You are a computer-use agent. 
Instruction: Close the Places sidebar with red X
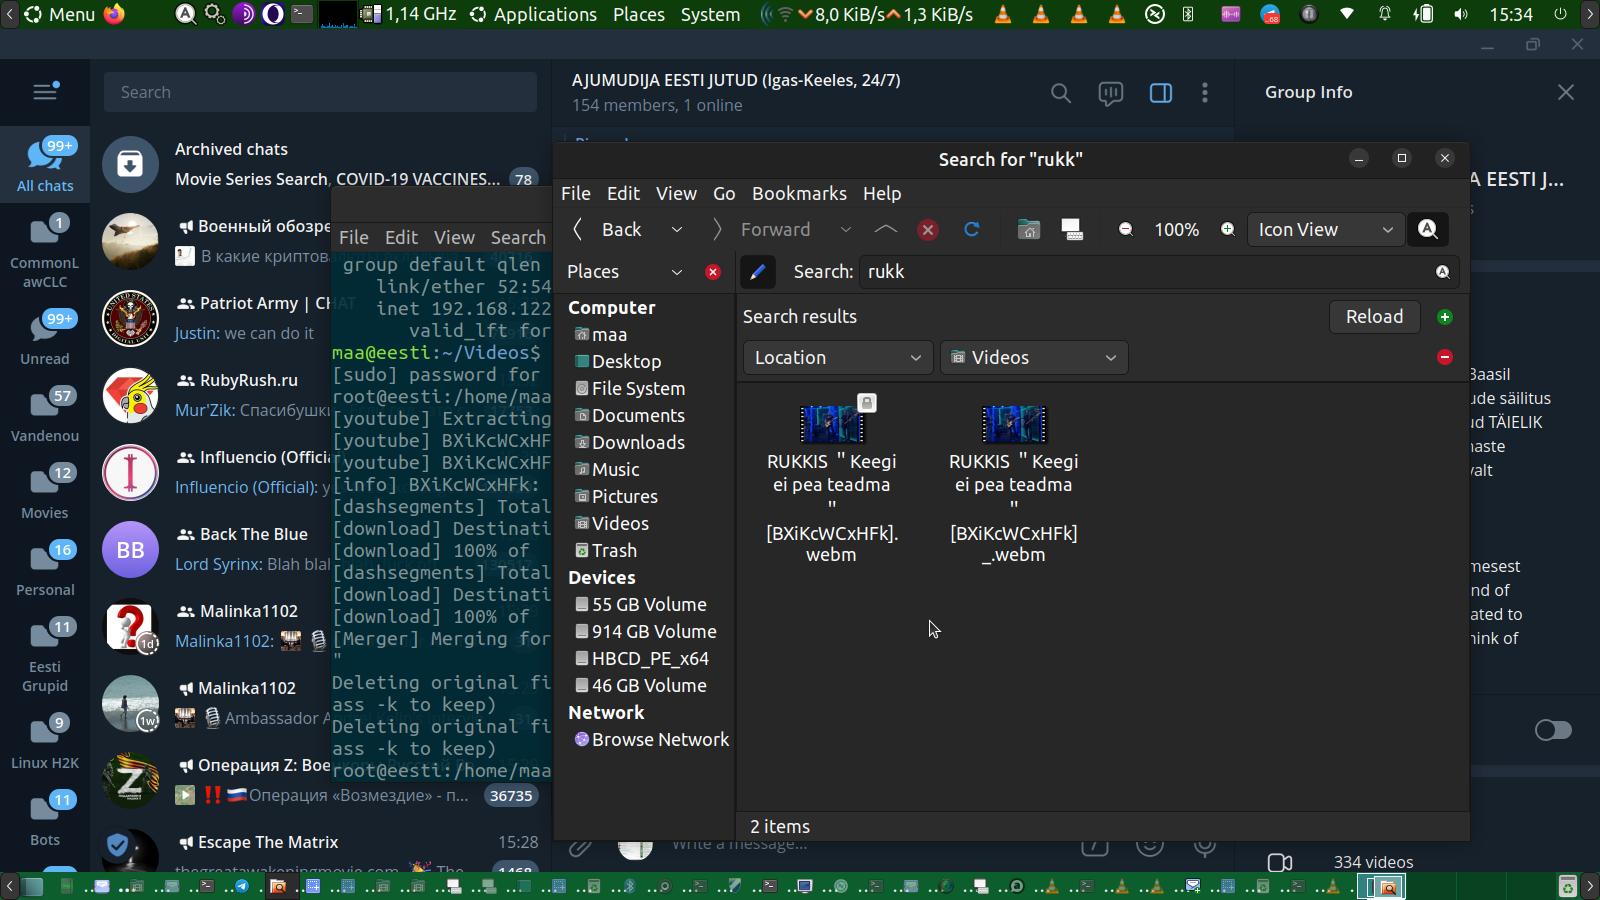click(713, 272)
